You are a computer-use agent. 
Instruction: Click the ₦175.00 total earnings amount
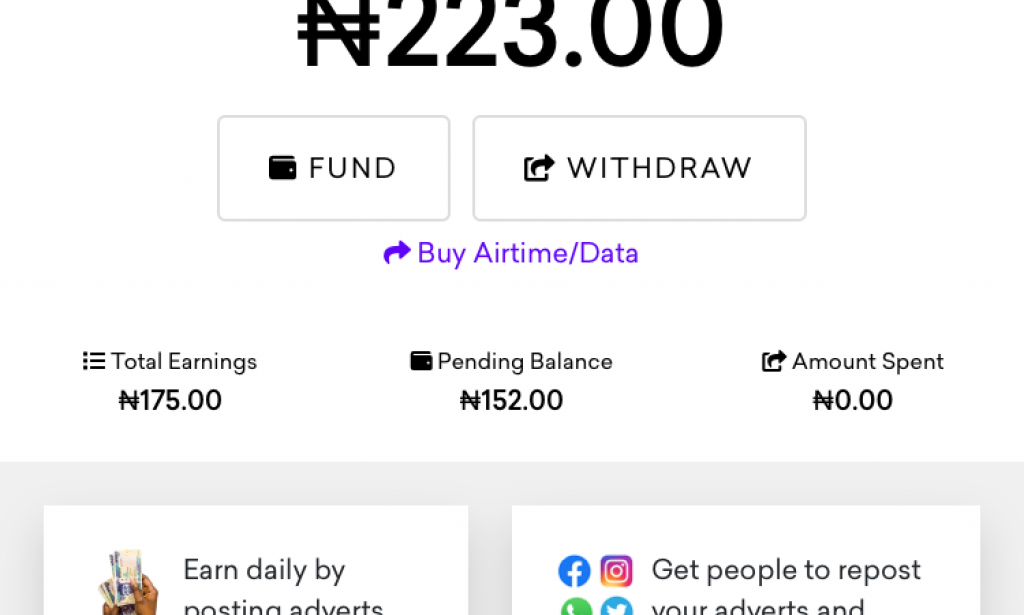point(170,401)
